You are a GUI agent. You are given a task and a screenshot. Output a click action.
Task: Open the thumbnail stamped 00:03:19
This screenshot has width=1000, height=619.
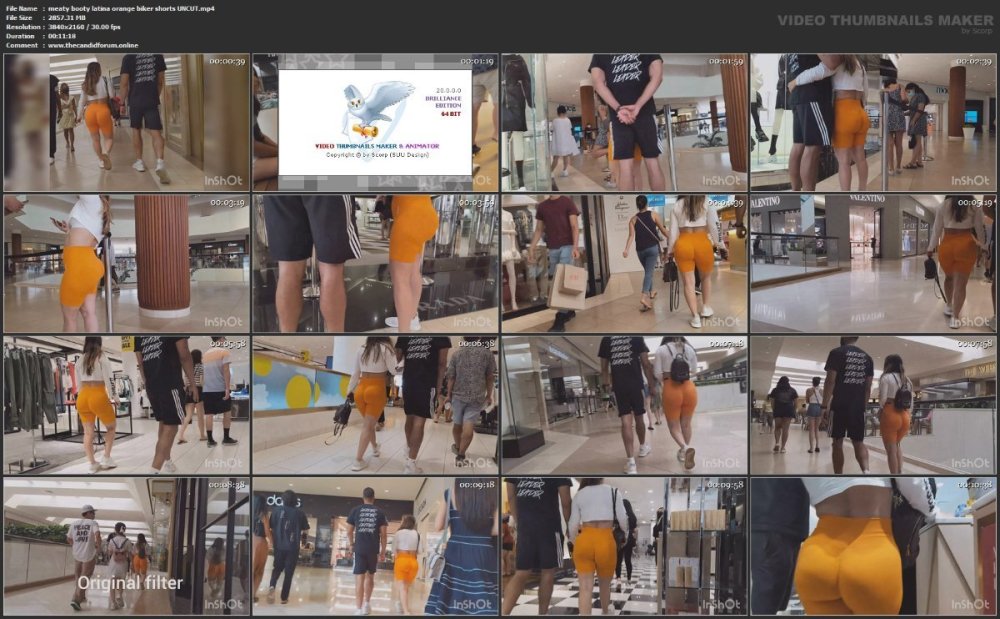tap(126, 264)
